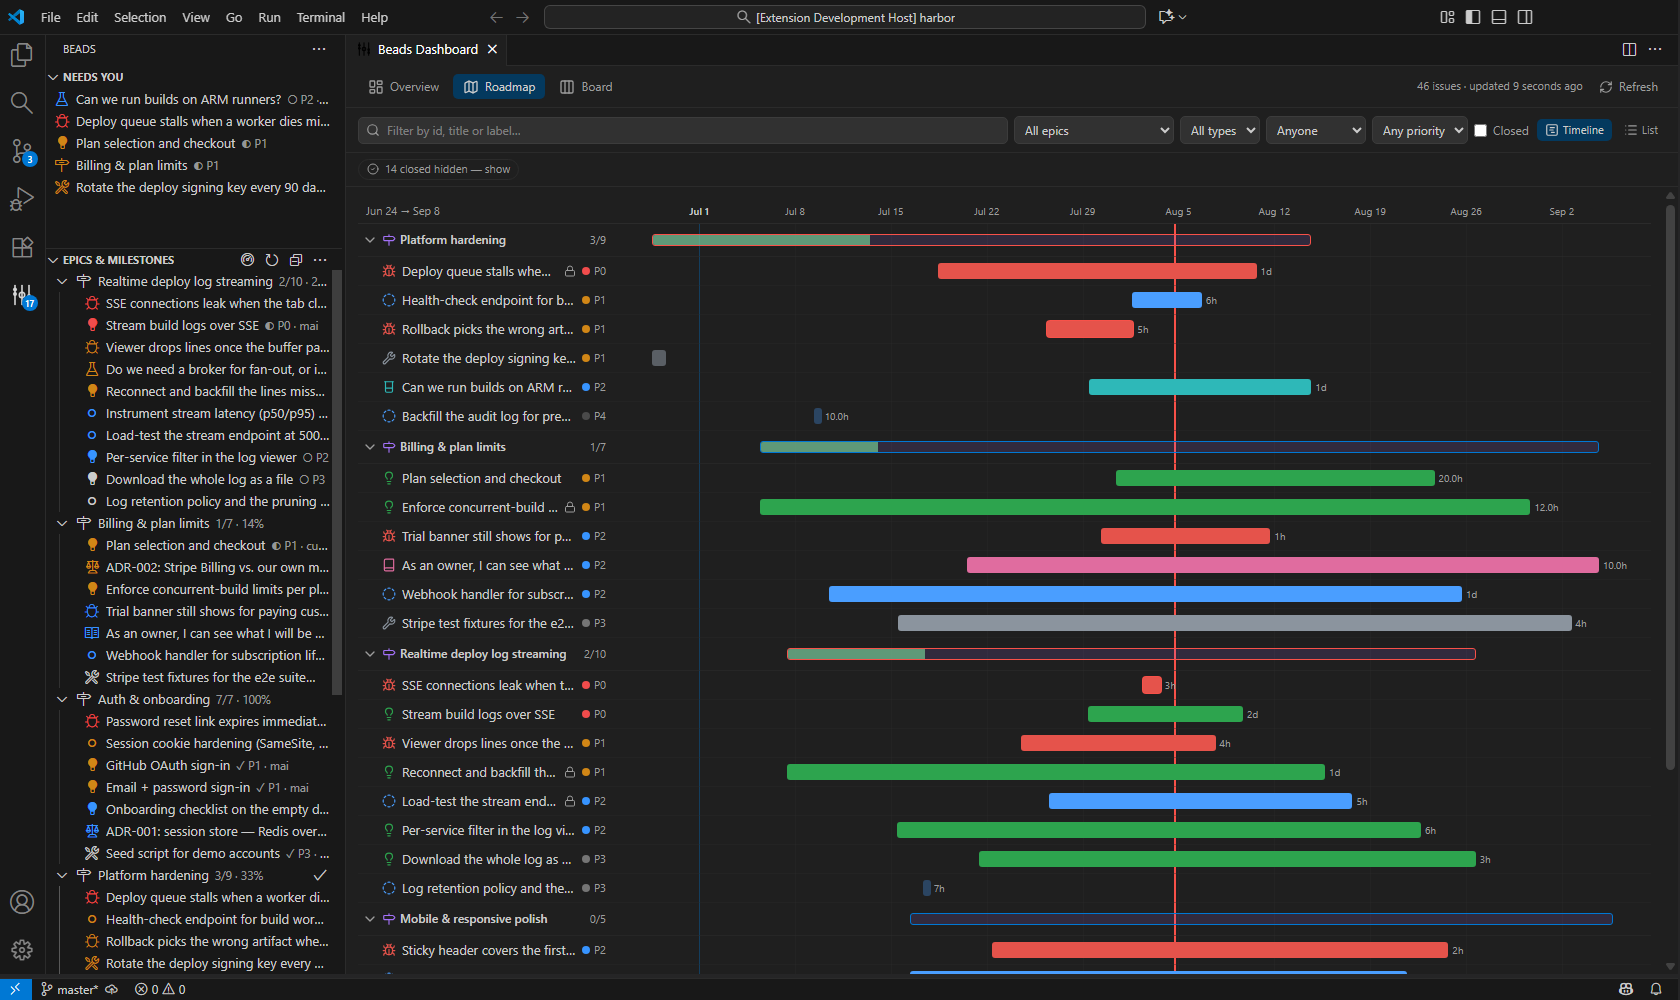Click the title bar harbor search box
This screenshot has width=1680, height=1000.
coord(845,17)
